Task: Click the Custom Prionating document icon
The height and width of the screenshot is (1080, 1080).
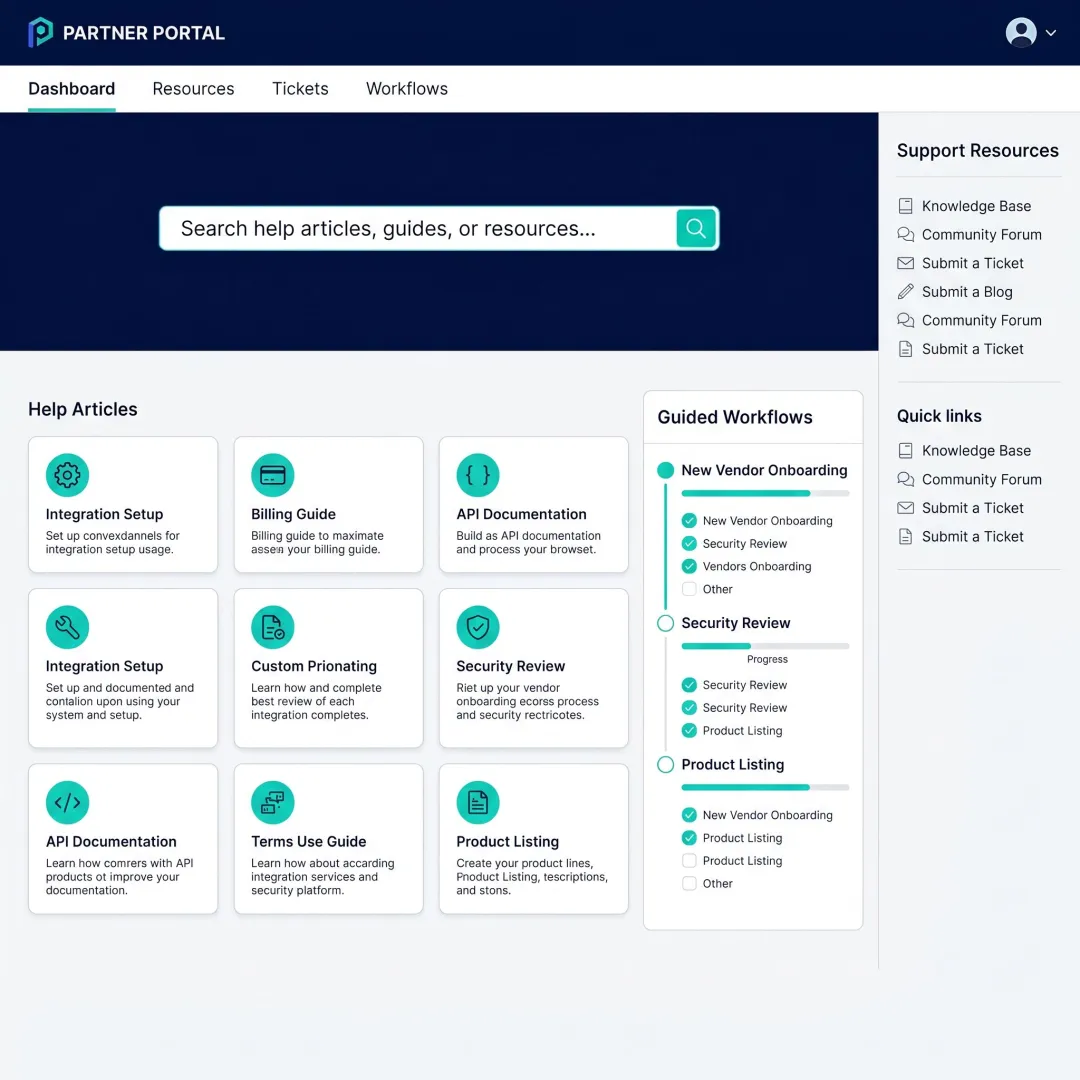Action: pos(272,627)
